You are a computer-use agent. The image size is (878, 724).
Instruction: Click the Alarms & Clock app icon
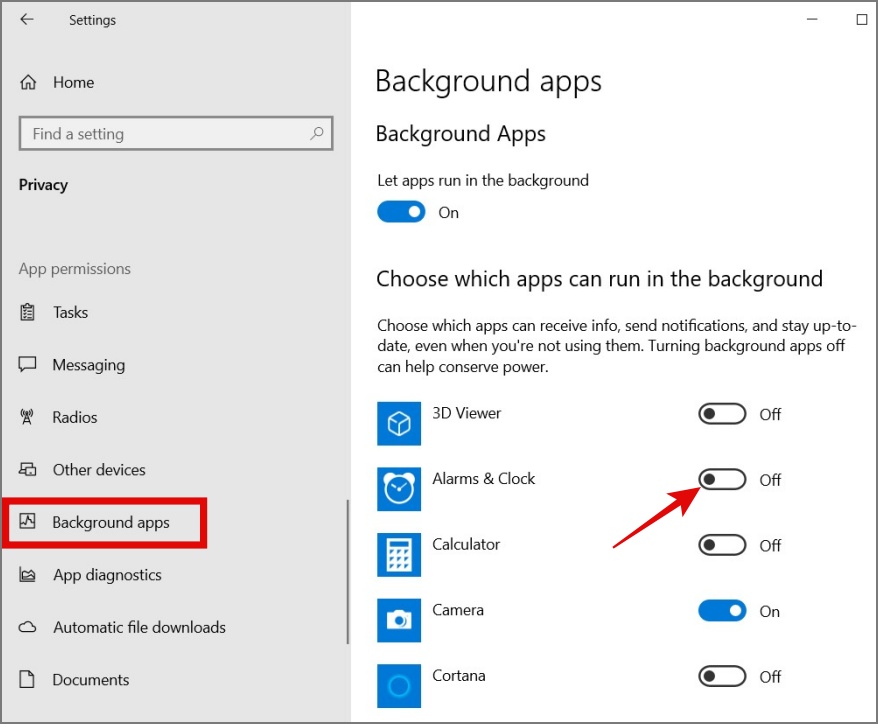399,489
